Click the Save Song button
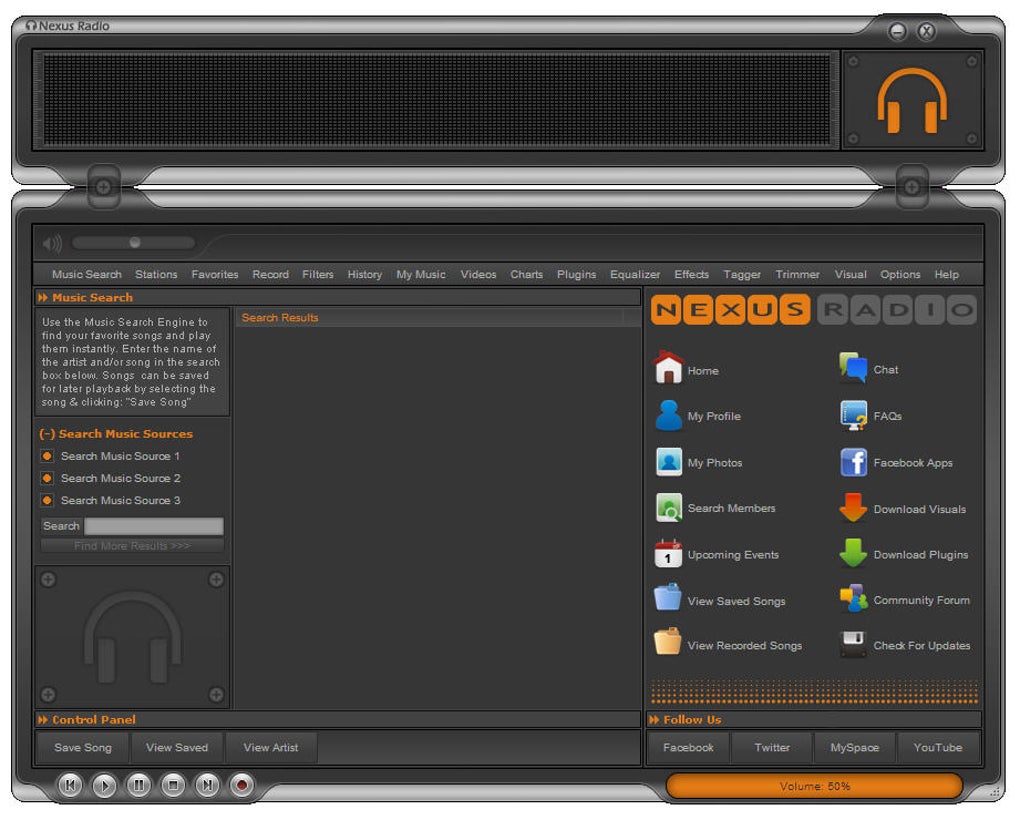The image size is (1020, 820). pos(83,747)
